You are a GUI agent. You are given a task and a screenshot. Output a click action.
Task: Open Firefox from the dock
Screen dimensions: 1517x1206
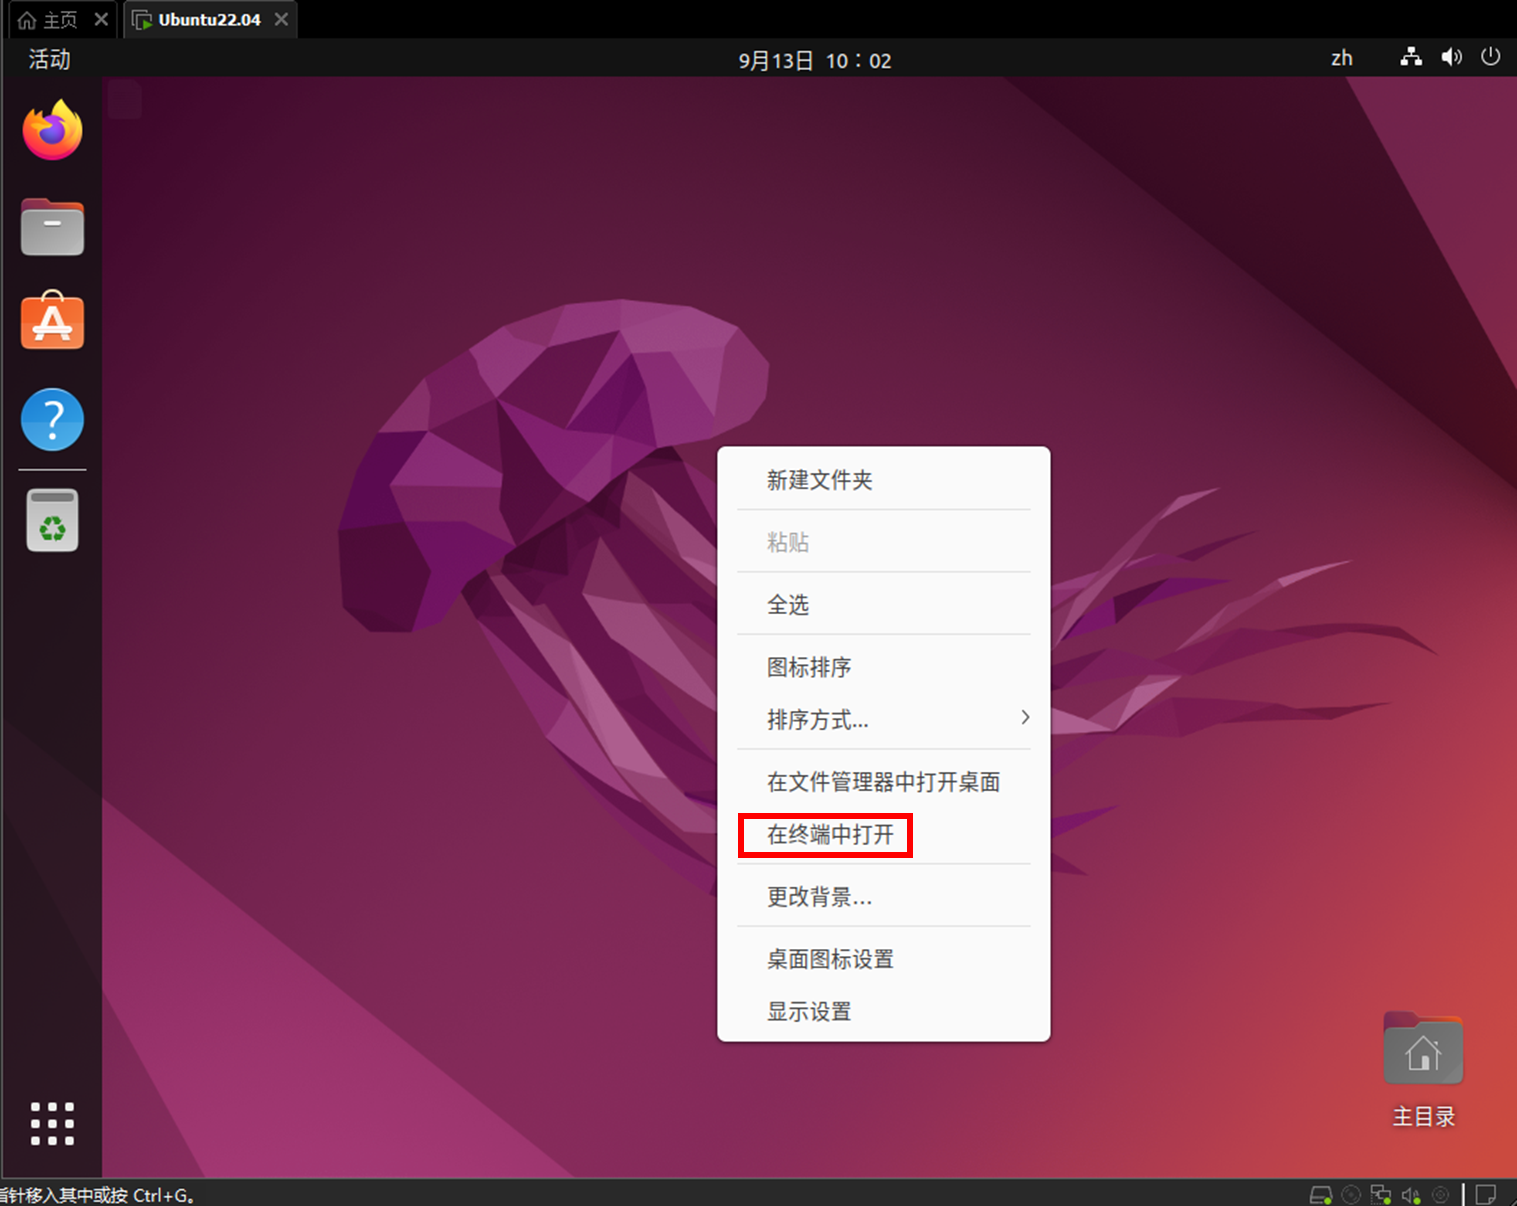pos(52,131)
